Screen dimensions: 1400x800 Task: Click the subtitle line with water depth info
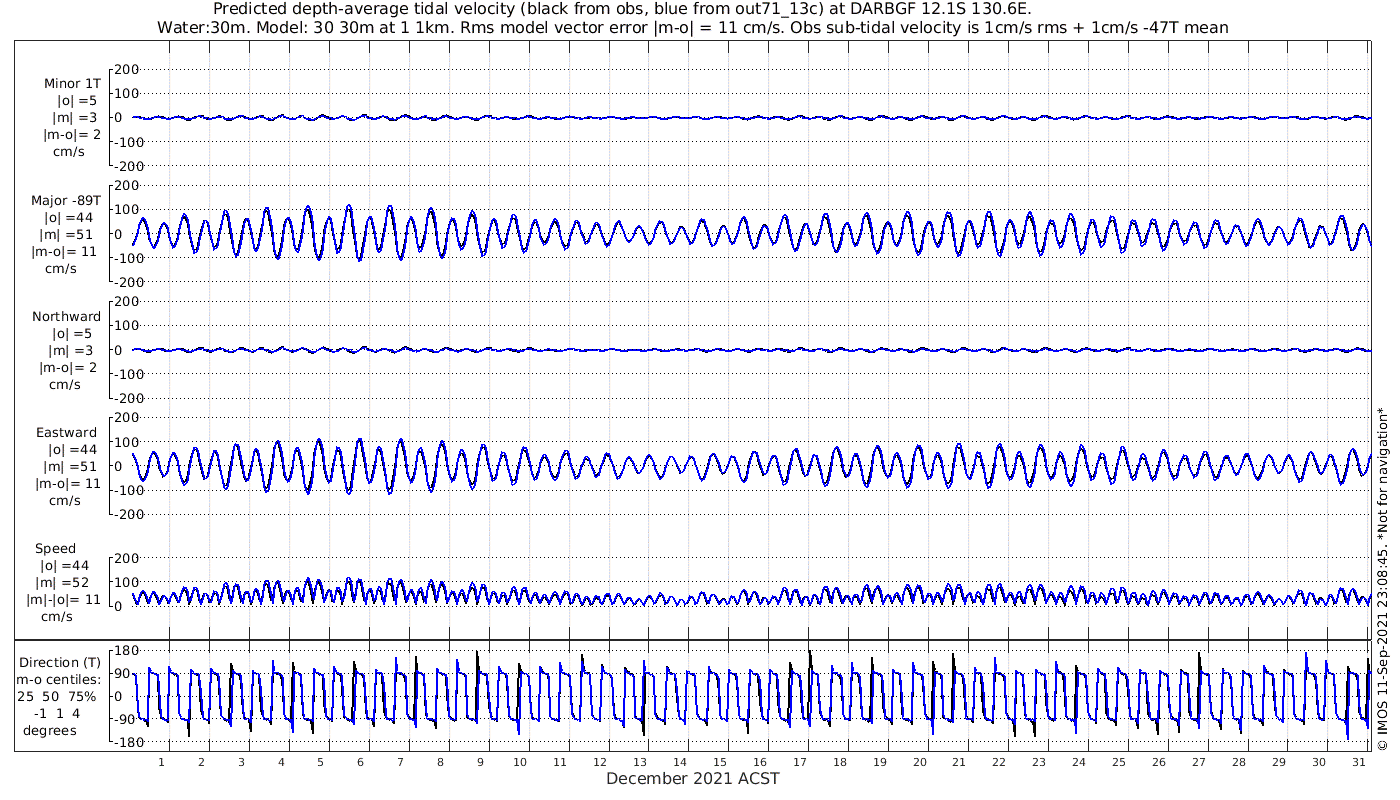[x=693, y=28]
